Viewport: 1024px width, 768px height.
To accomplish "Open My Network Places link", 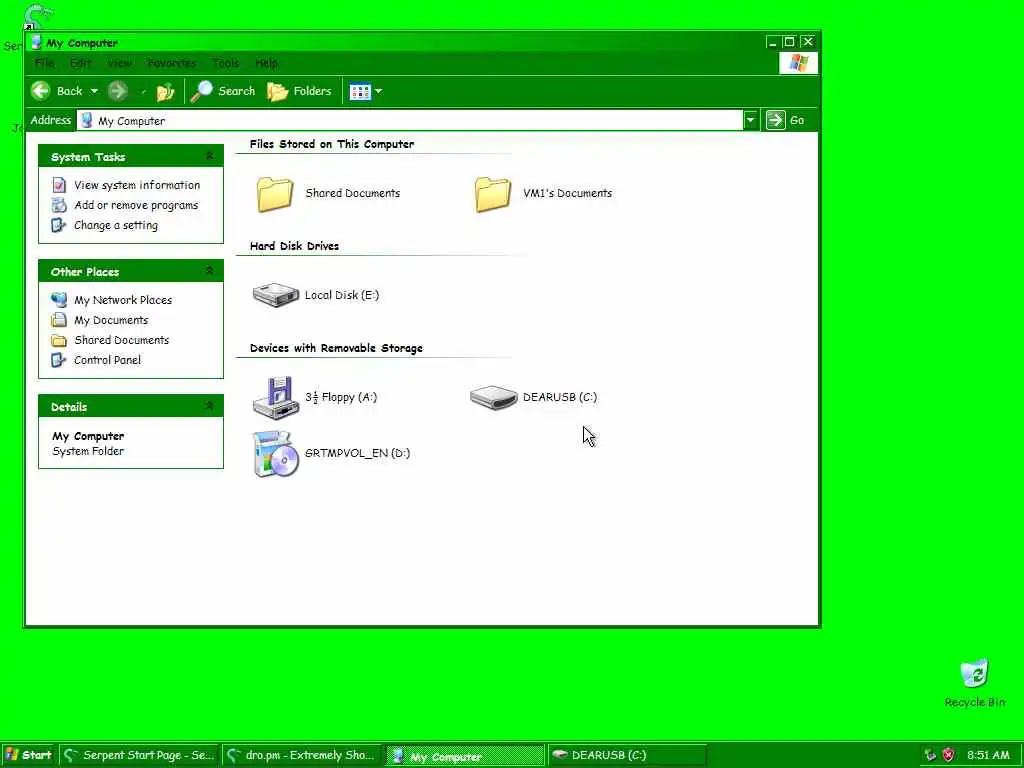I will (x=123, y=300).
